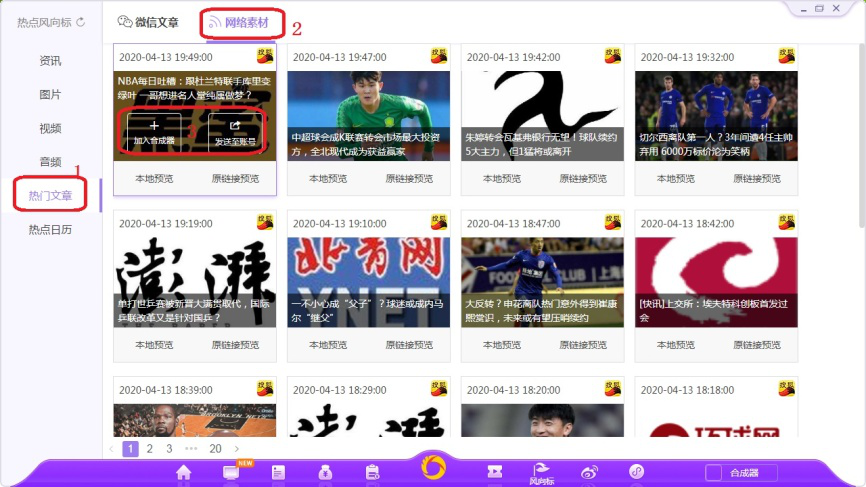Click source logo on the 18:47:00 card
This screenshot has height=487, width=866.
pos(612,222)
